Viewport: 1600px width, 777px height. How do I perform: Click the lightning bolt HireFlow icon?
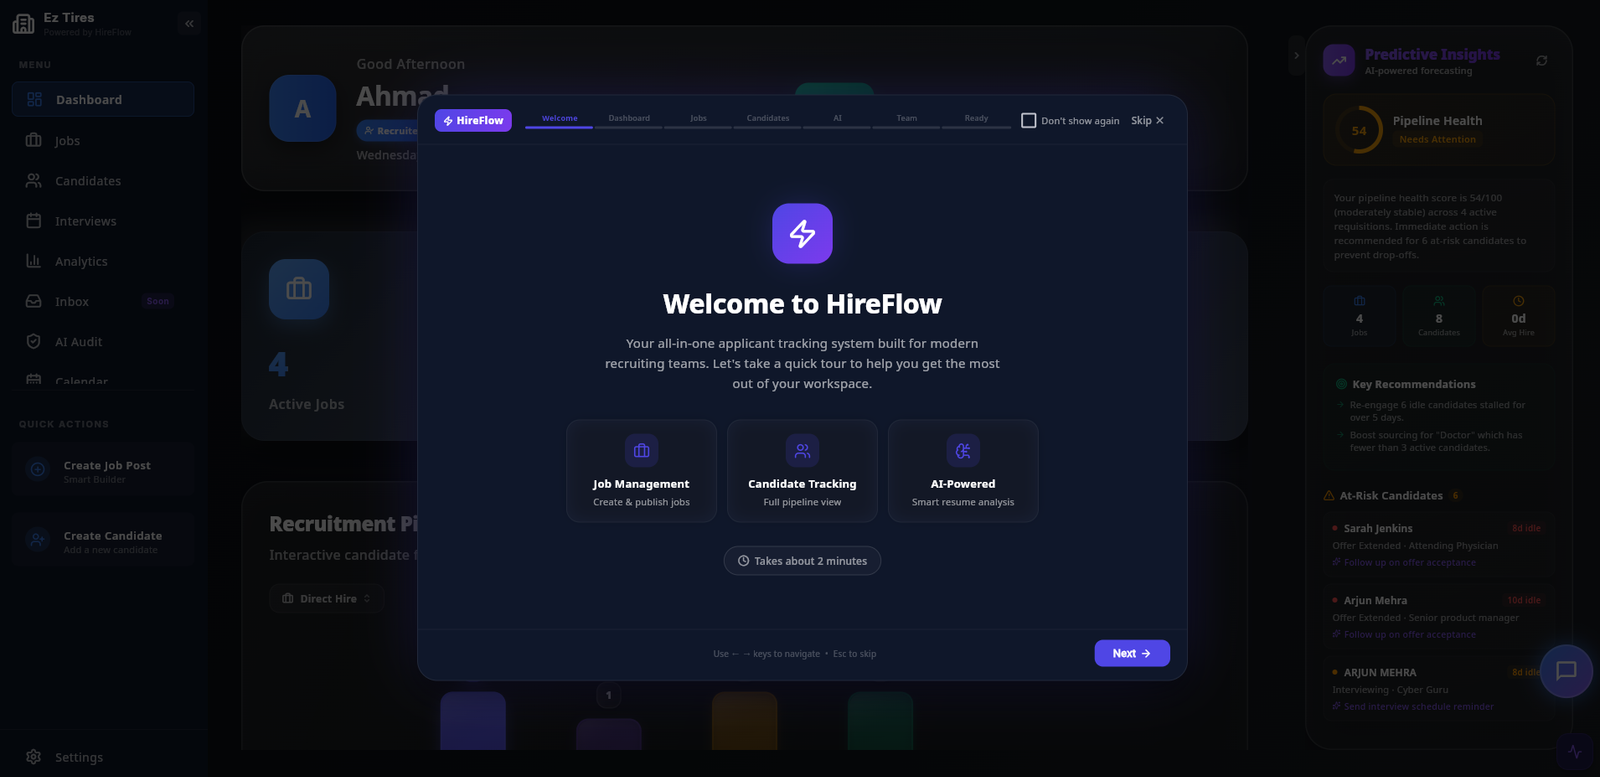pyautogui.click(x=802, y=233)
